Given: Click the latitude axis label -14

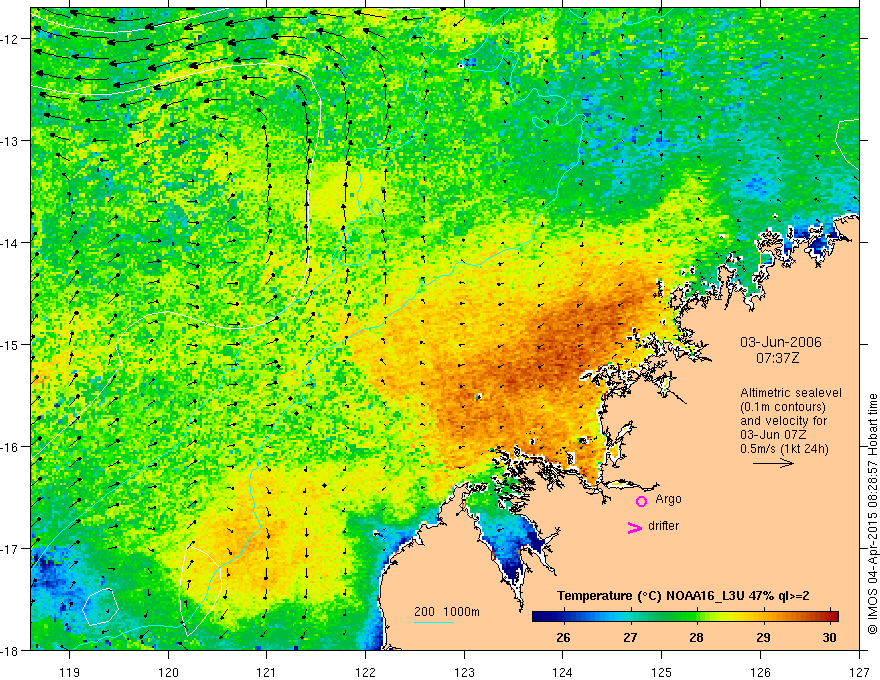Looking at the screenshot, I should click(x=10, y=243).
